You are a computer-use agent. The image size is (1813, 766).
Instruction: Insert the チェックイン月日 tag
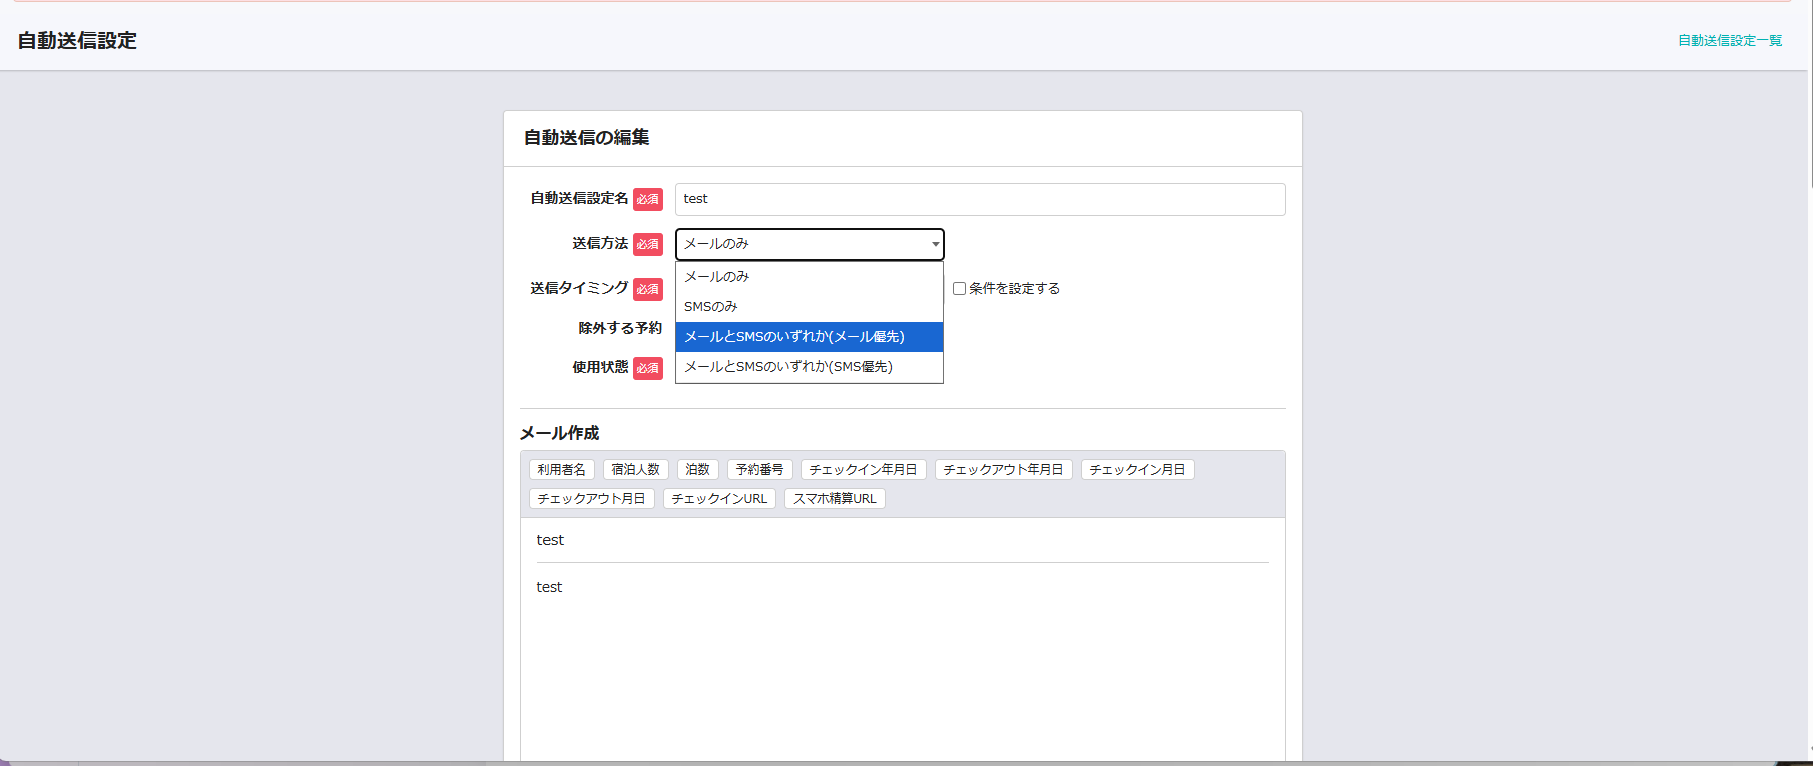pyautogui.click(x=1137, y=470)
